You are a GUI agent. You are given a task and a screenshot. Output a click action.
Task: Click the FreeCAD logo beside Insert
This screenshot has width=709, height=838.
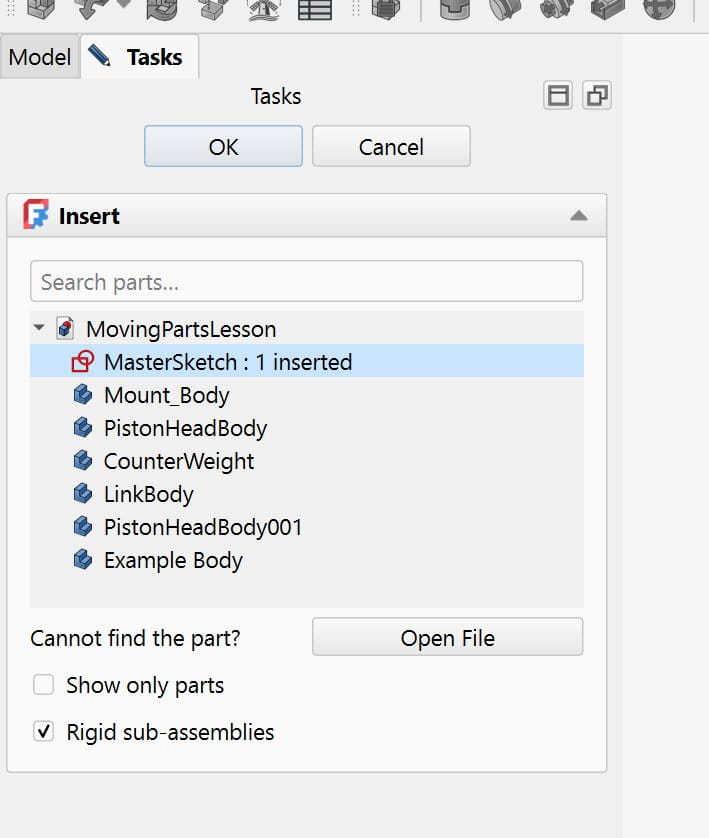click(x=36, y=215)
